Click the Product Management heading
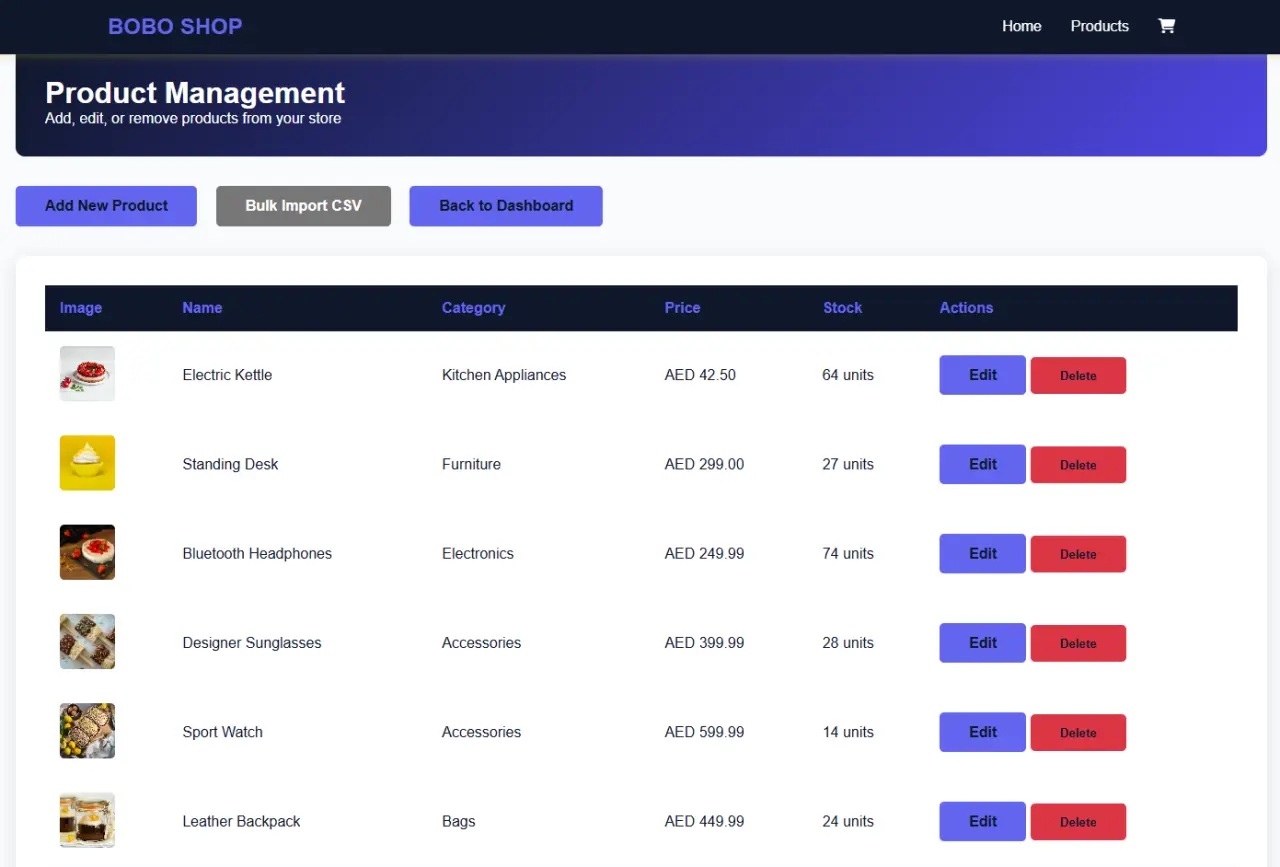 pos(195,93)
